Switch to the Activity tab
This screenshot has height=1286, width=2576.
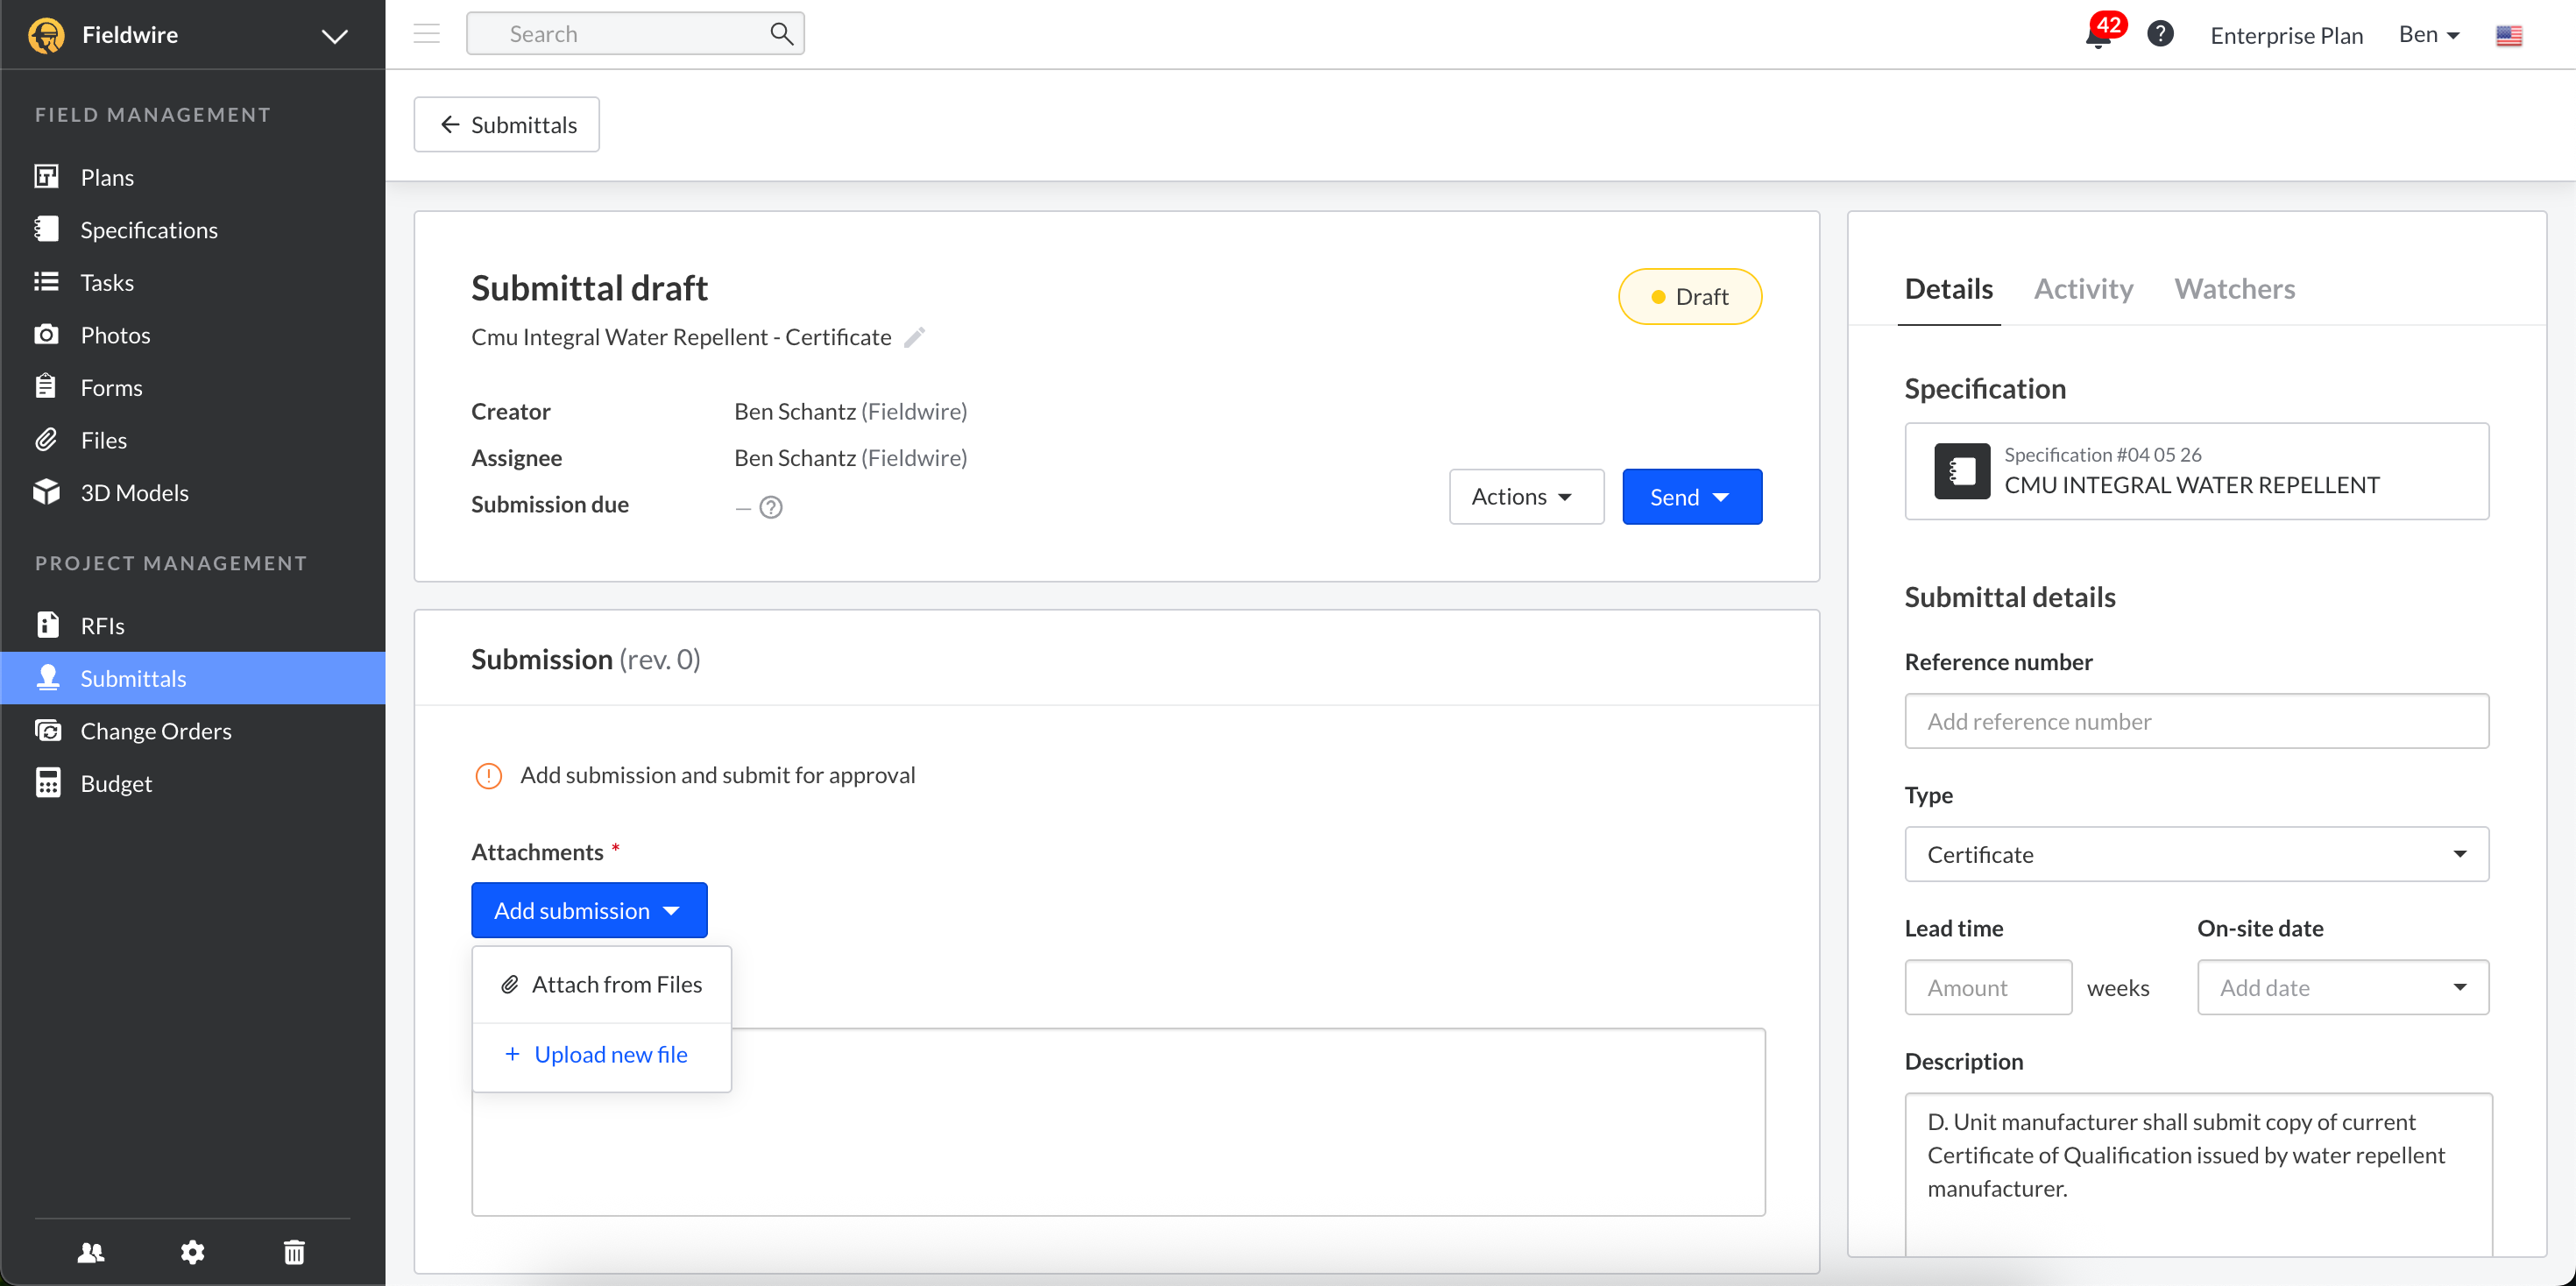pos(2083,289)
